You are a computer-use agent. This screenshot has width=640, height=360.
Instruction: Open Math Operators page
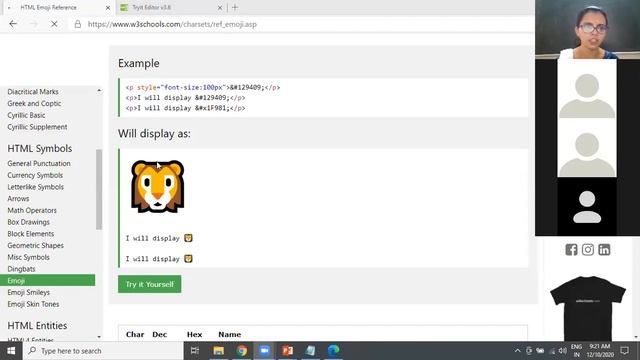[32, 211]
